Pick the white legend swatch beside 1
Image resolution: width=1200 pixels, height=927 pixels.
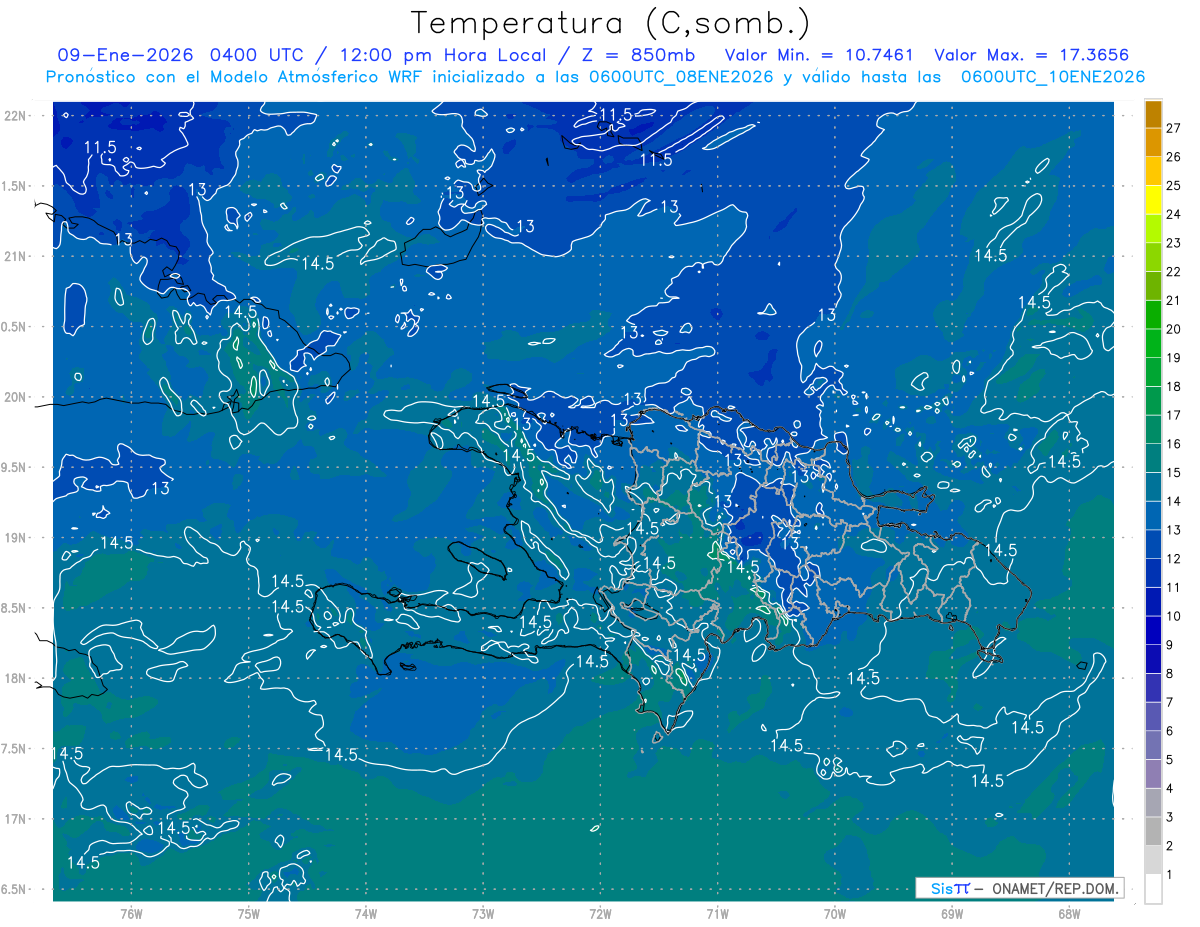coord(1153,889)
